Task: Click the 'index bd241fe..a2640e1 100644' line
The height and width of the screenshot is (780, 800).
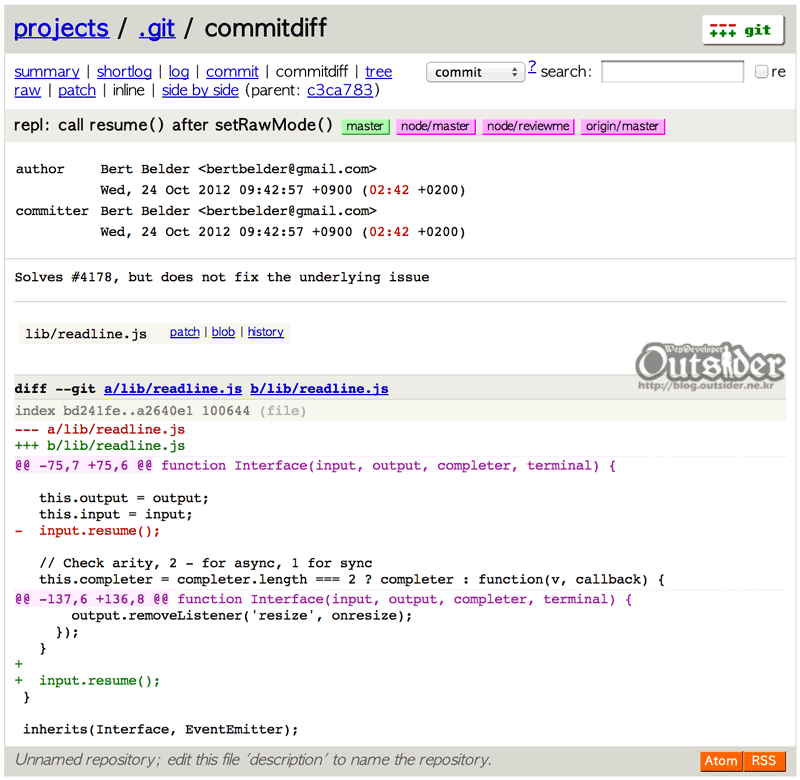Action: pos(132,411)
